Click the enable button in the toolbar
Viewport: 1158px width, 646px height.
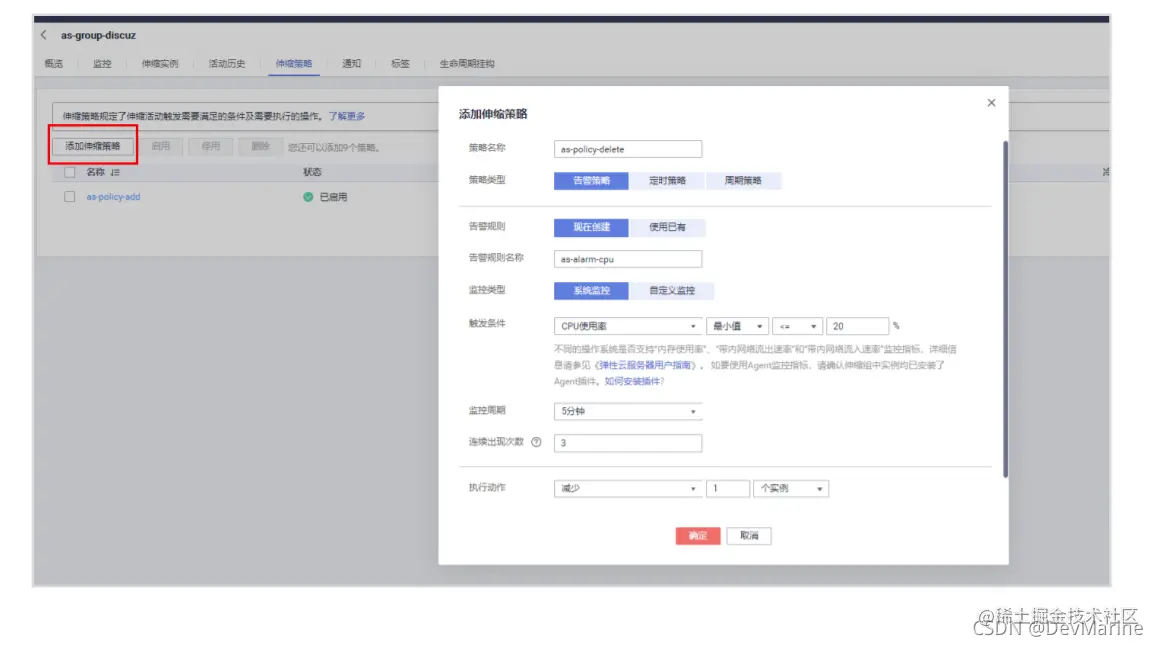coord(160,146)
